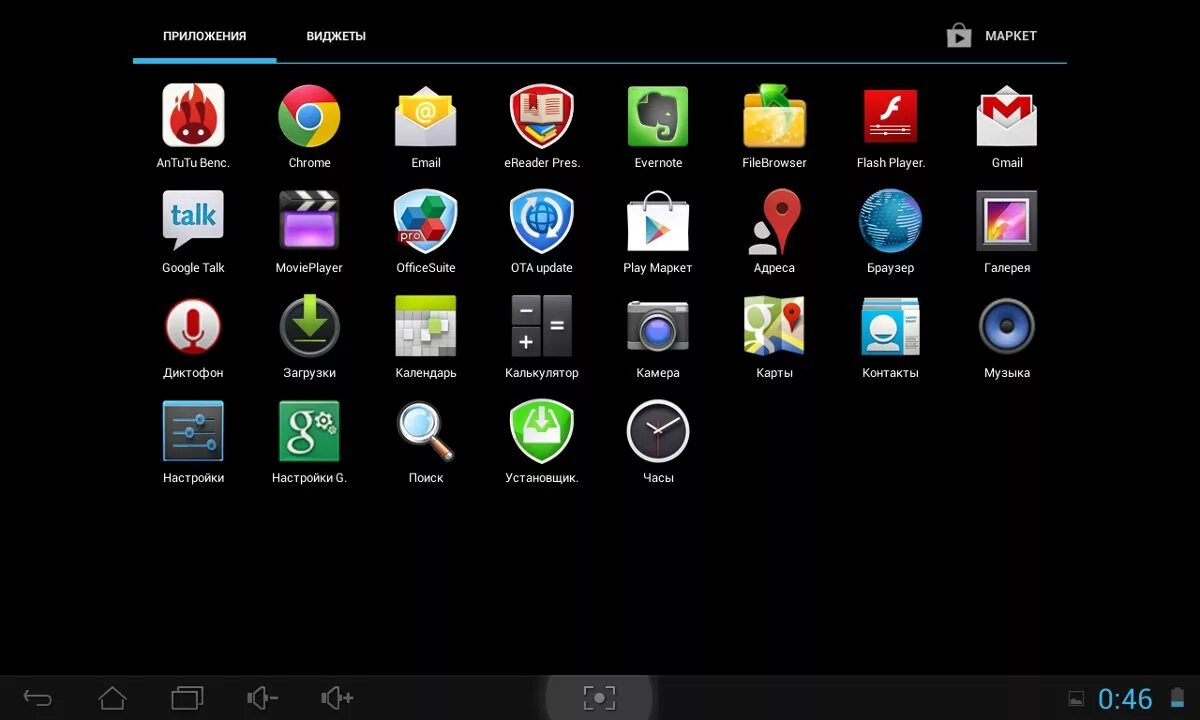Open the Настройки settings app
This screenshot has height=720, width=1200.
tap(193, 431)
